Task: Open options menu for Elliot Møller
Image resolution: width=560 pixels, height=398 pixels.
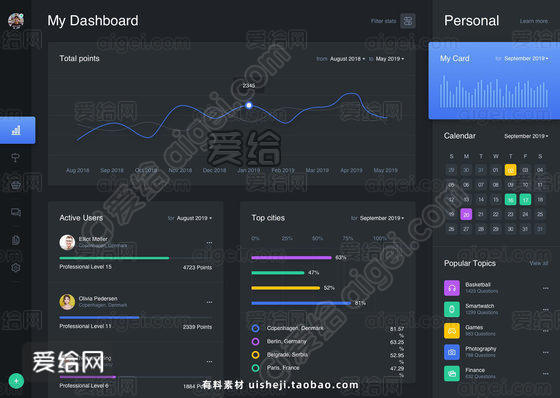Action: (x=209, y=243)
